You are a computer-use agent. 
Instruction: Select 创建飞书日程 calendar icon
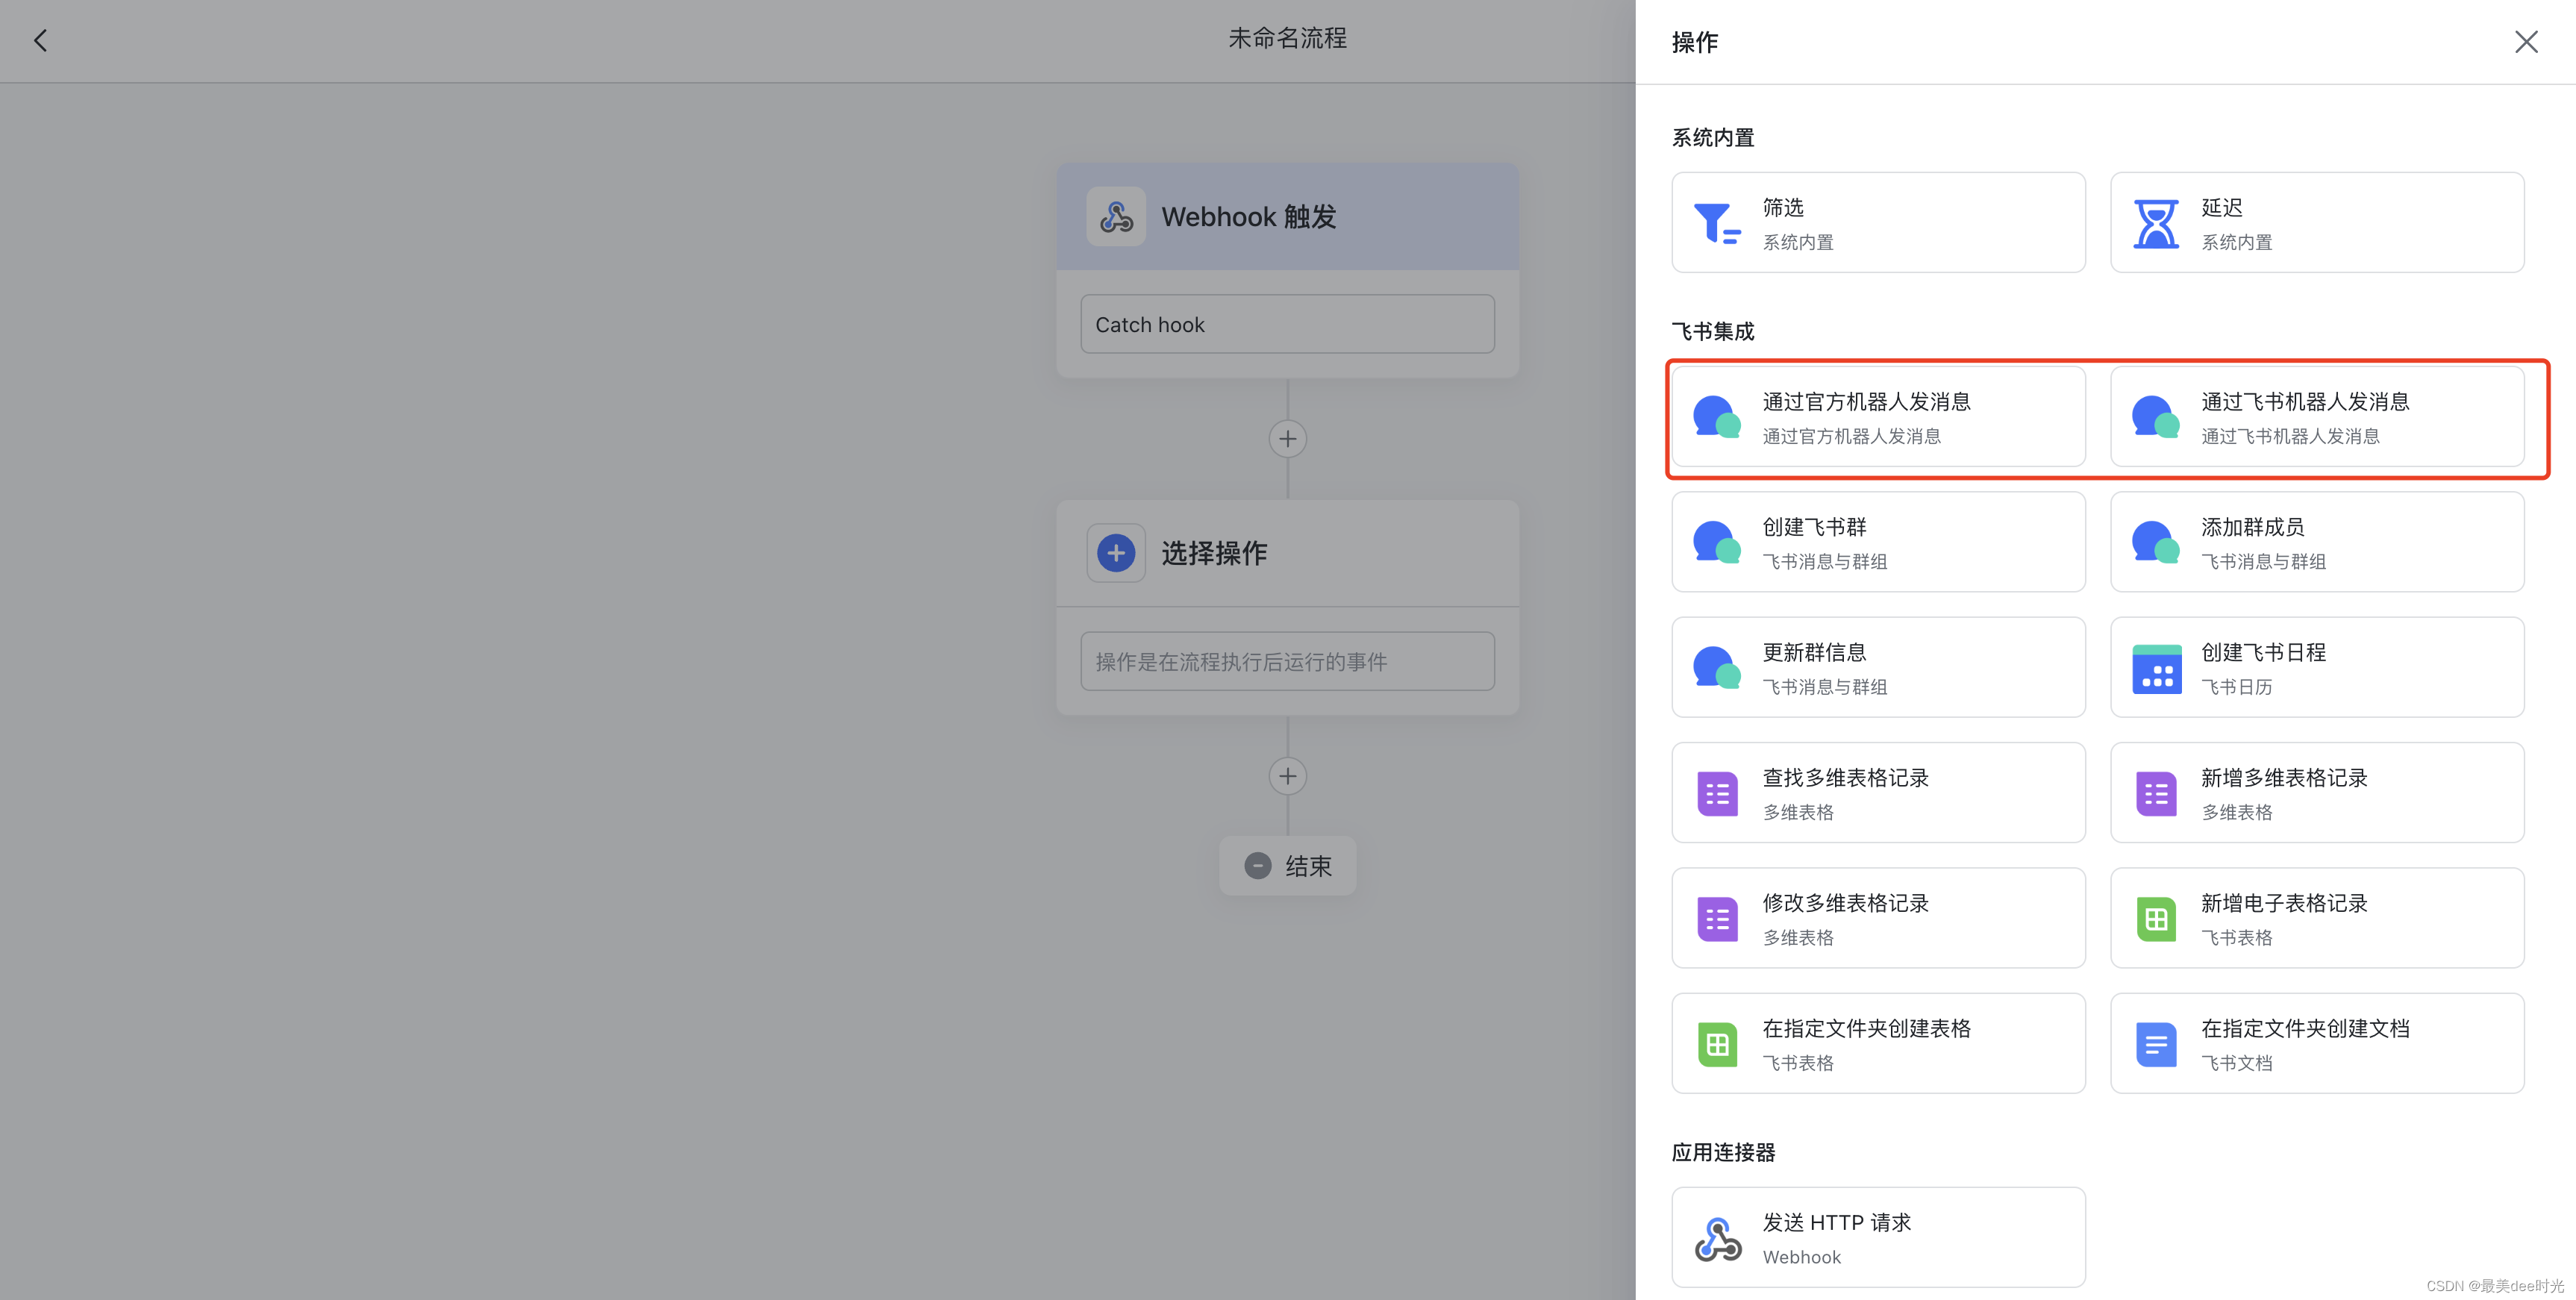(2156, 669)
